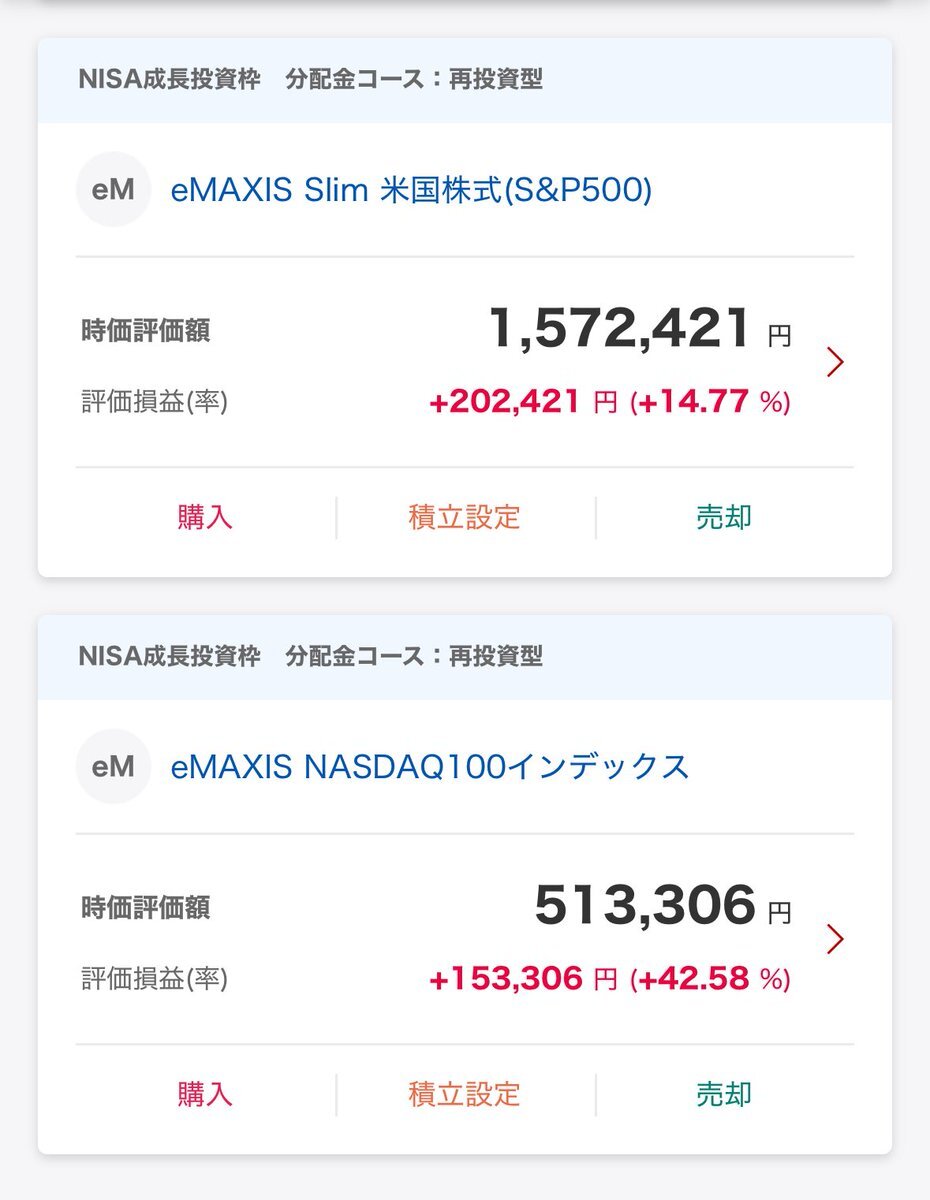The height and width of the screenshot is (1200, 930).
Task: Click the eM icon beside the NASDAQ100 fund
Action: 113,766
